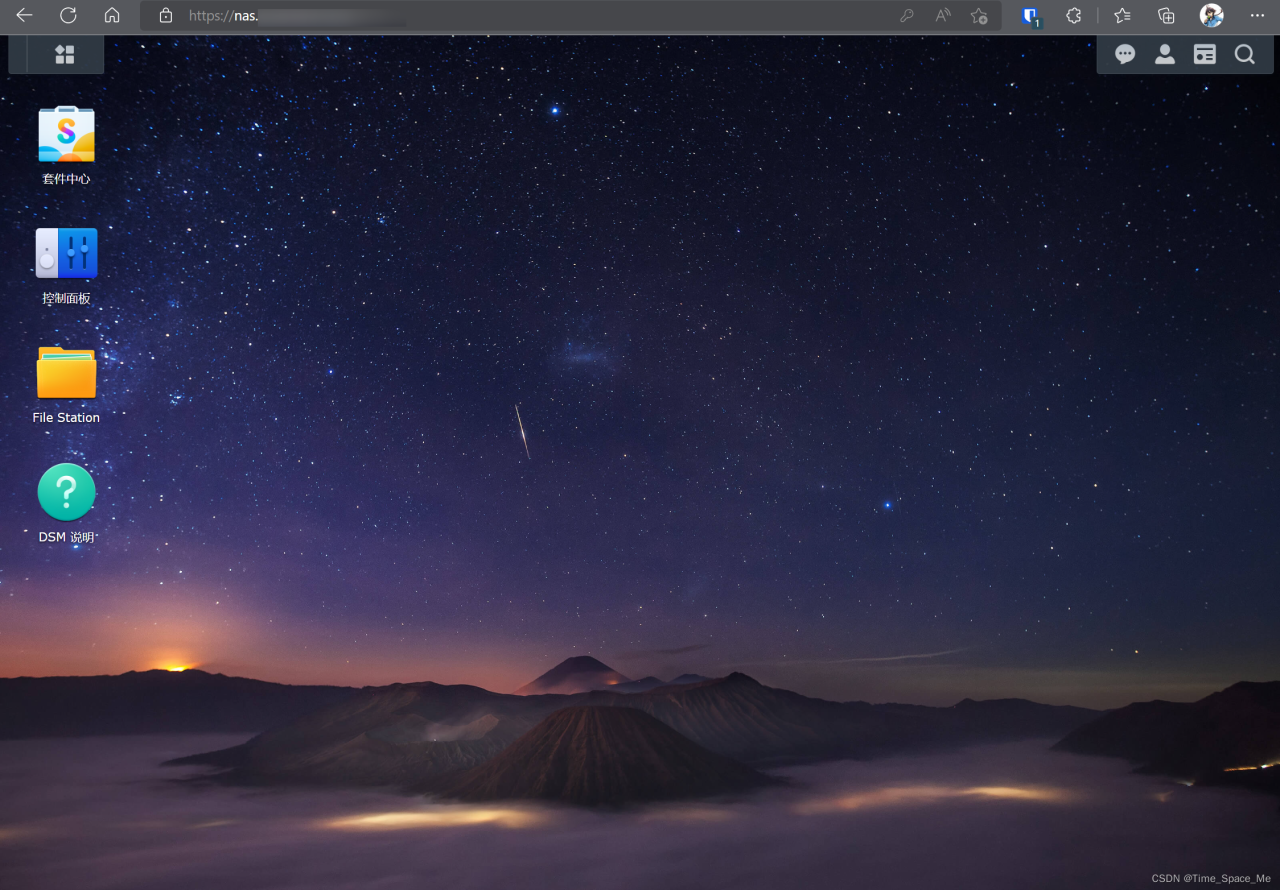The width and height of the screenshot is (1280, 890).
Task: Open the DSM Main Menu grid
Action: pyautogui.click(x=65, y=55)
